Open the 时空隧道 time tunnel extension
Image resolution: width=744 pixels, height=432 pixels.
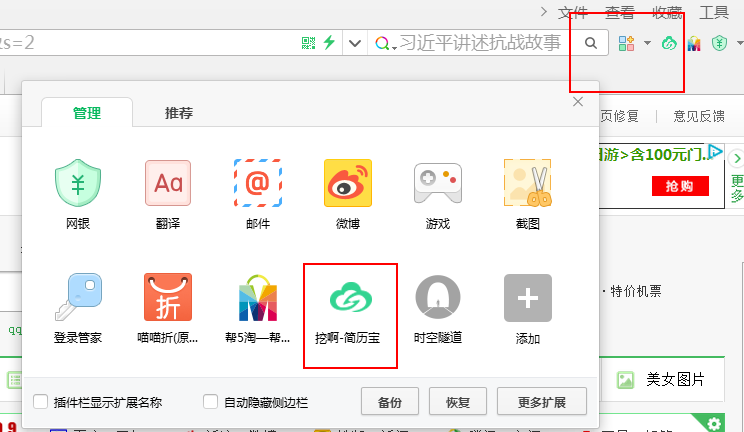click(438, 298)
